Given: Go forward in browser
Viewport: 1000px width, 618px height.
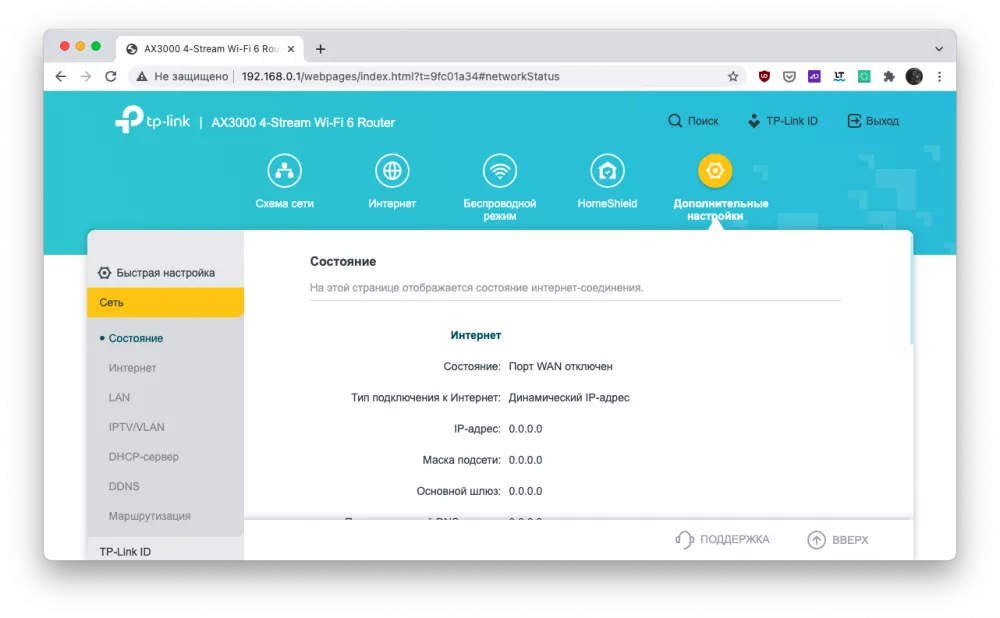Looking at the screenshot, I should (85, 77).
